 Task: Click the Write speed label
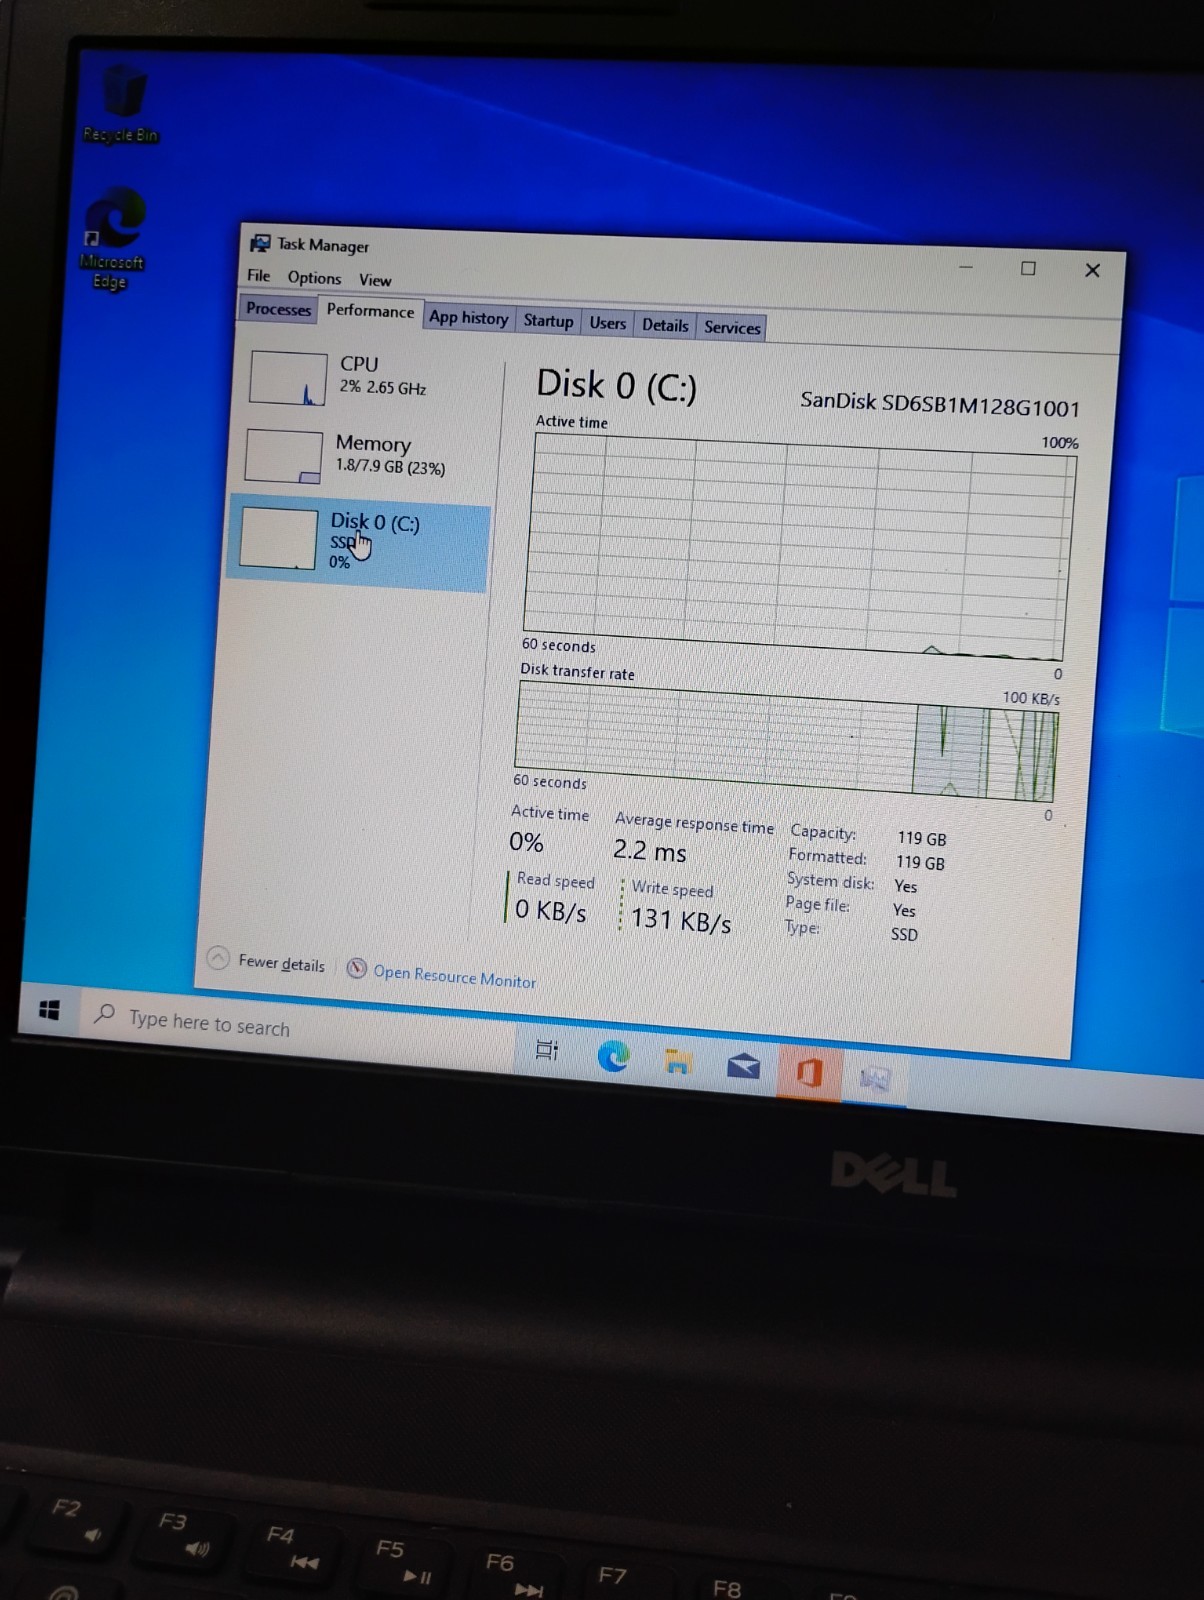point(672,889)
